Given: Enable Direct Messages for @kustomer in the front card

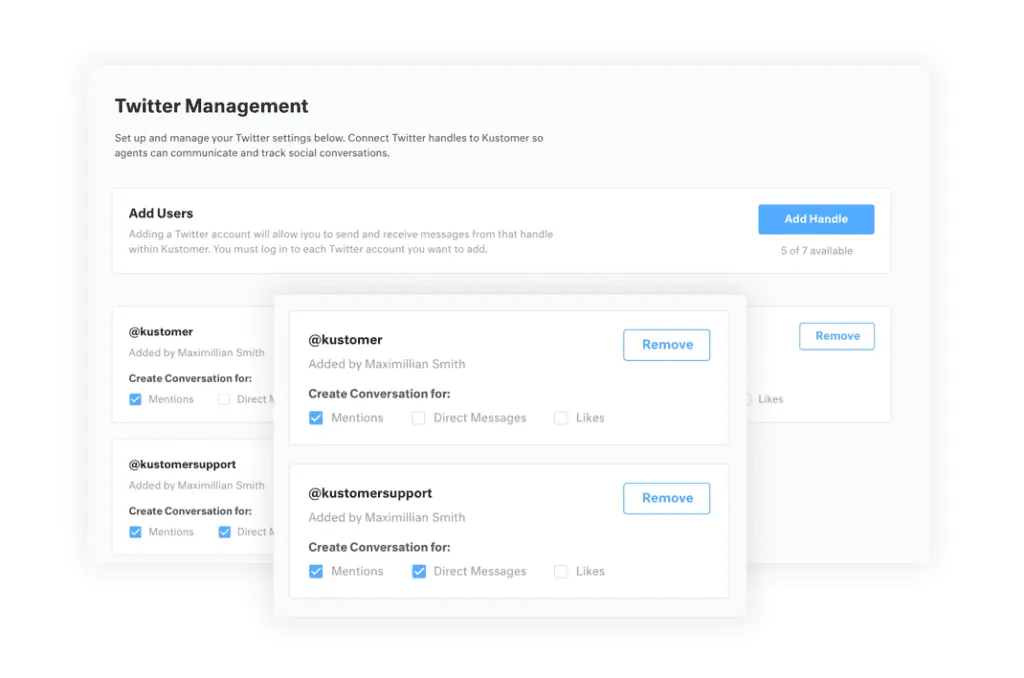Looking at the screenshot, I should coord(418,418).
